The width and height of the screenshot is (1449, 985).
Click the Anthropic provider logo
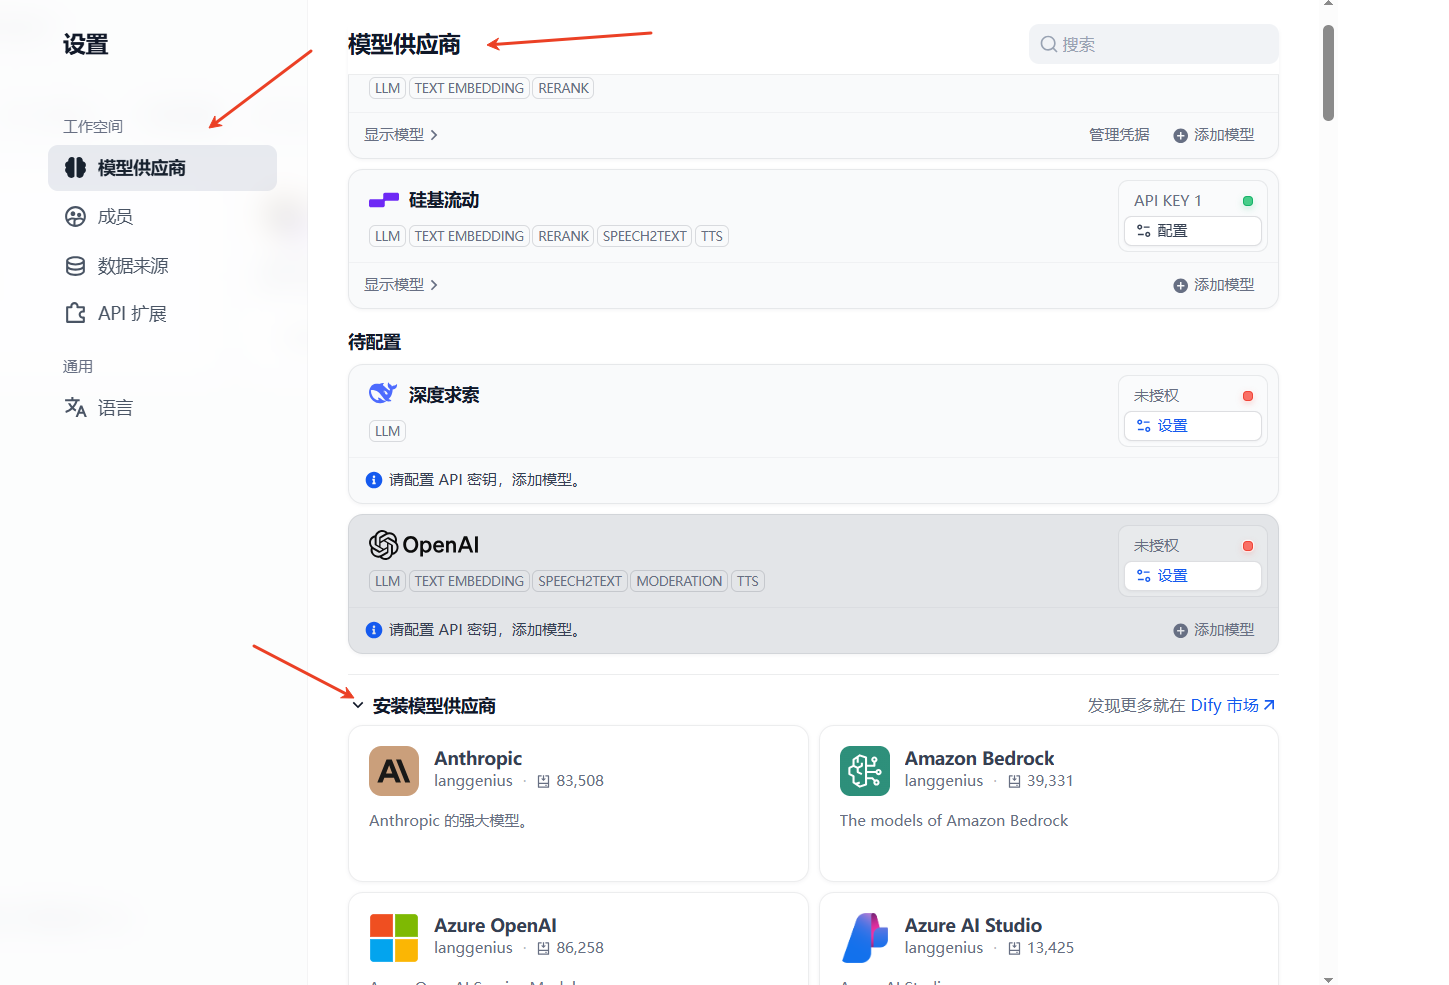pyautogui.click(x=393, y=771)
